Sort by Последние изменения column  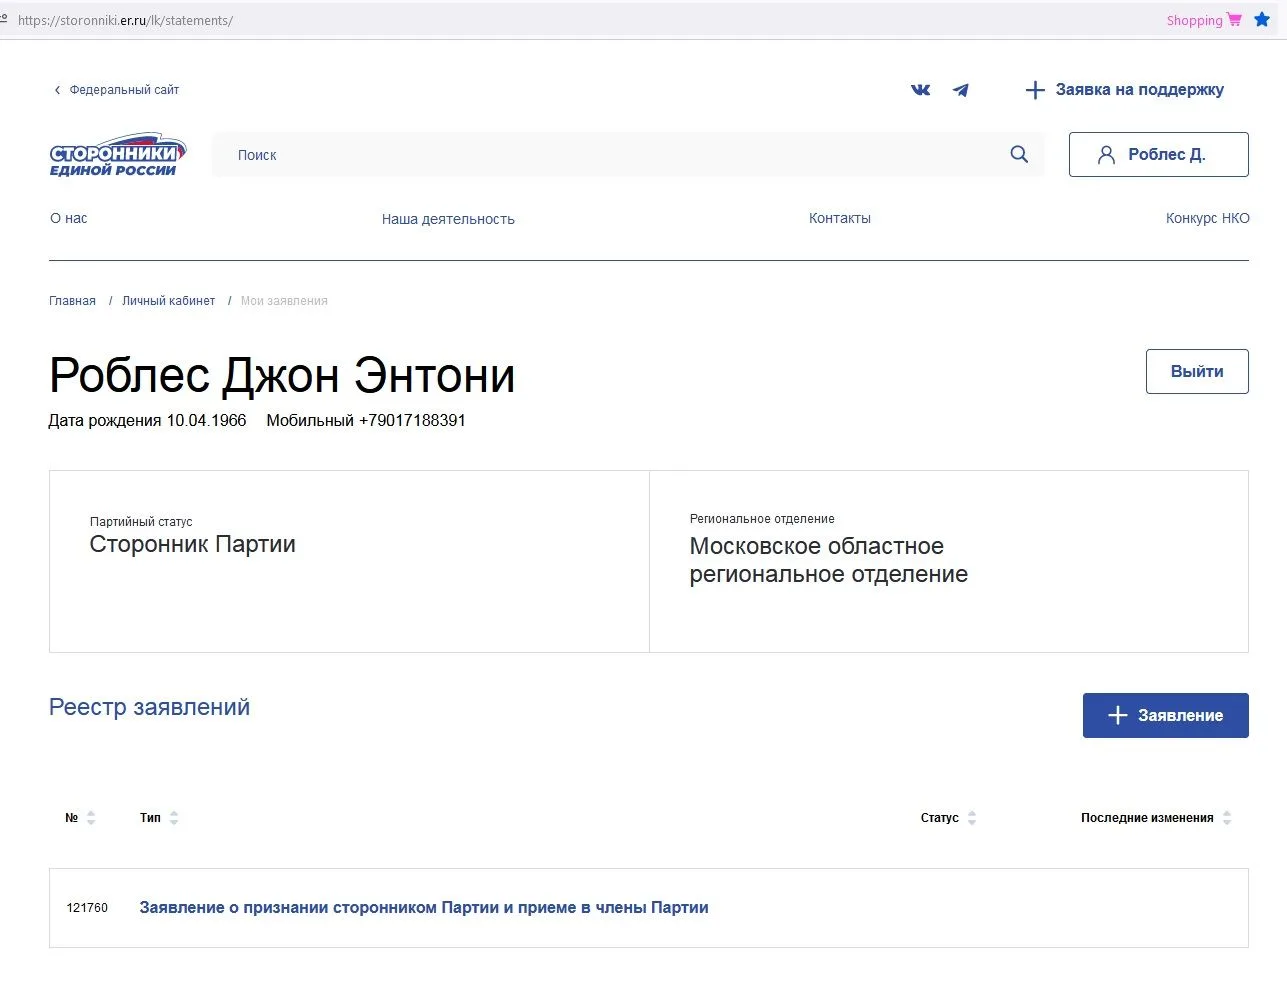1226,818
